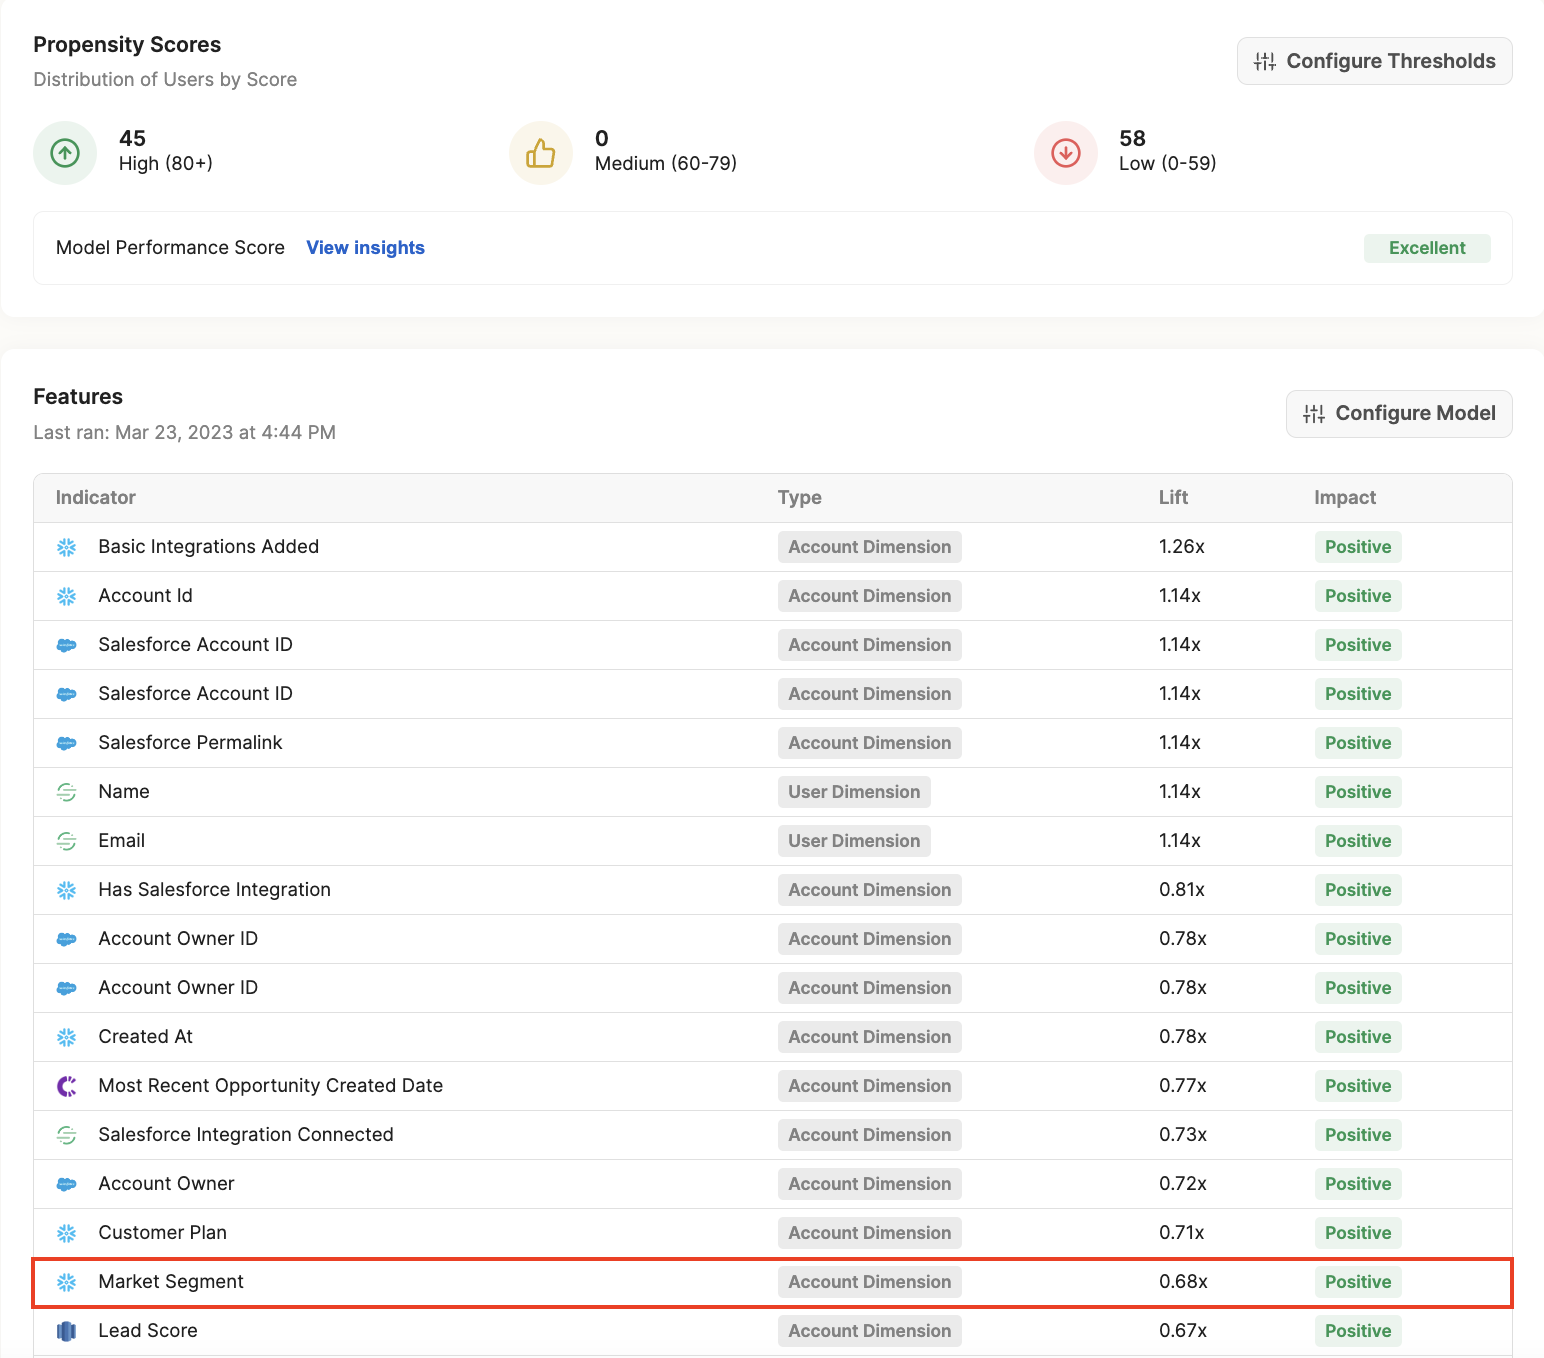Click the Indicator column header

tap(96, 498)
